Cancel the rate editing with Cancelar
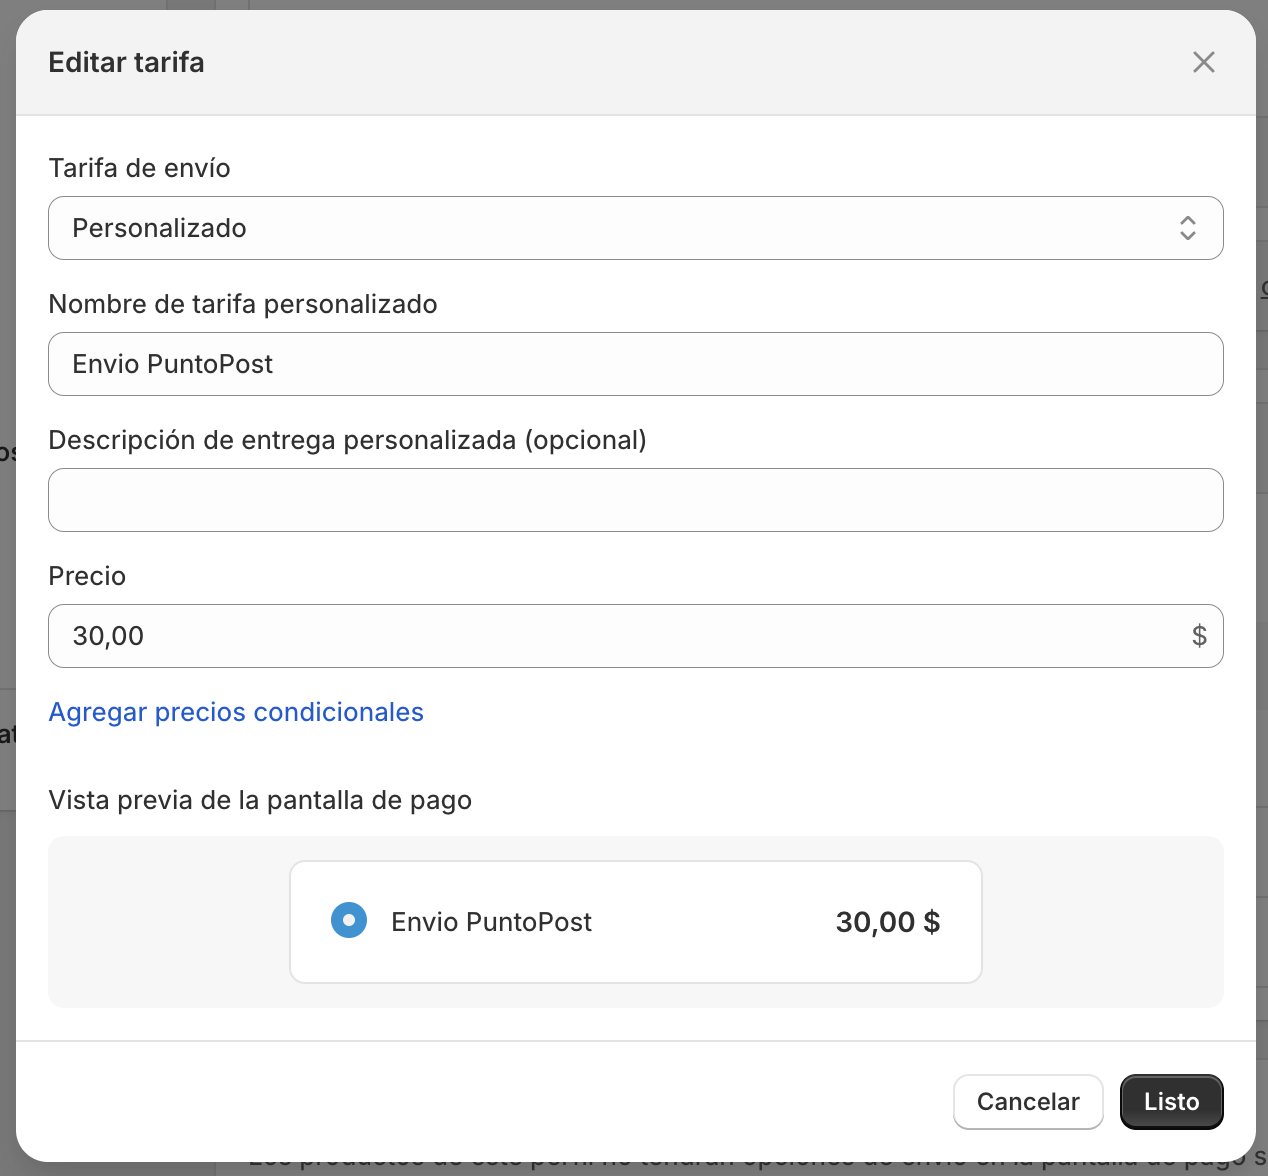The width and height of the screenshot is (1268, 1176). click(x=1028, y=1101)
